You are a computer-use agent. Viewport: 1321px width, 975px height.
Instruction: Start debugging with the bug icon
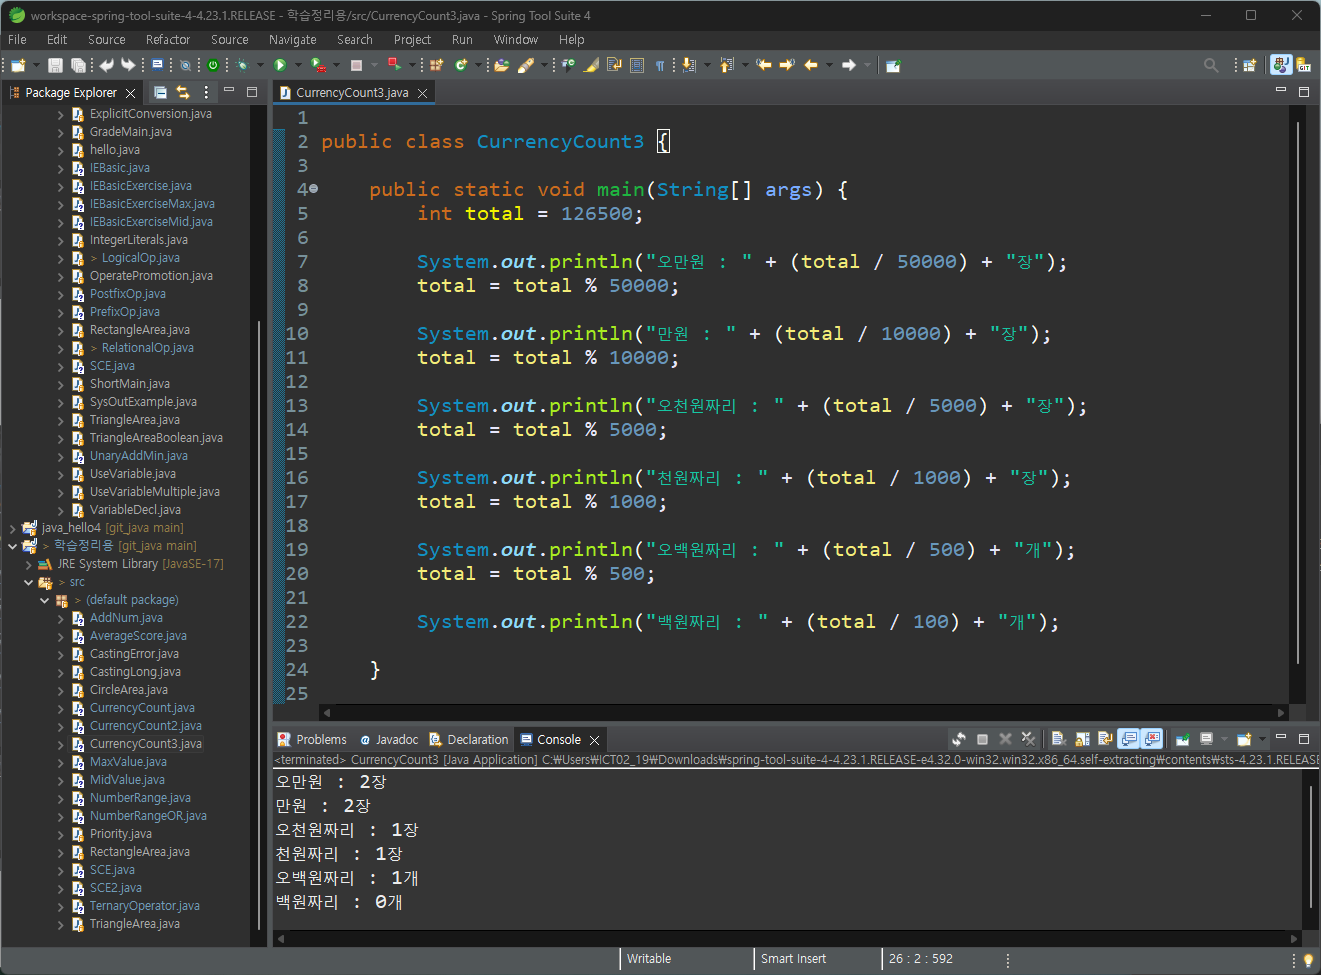pyautogui.click(x=243, y=65)
